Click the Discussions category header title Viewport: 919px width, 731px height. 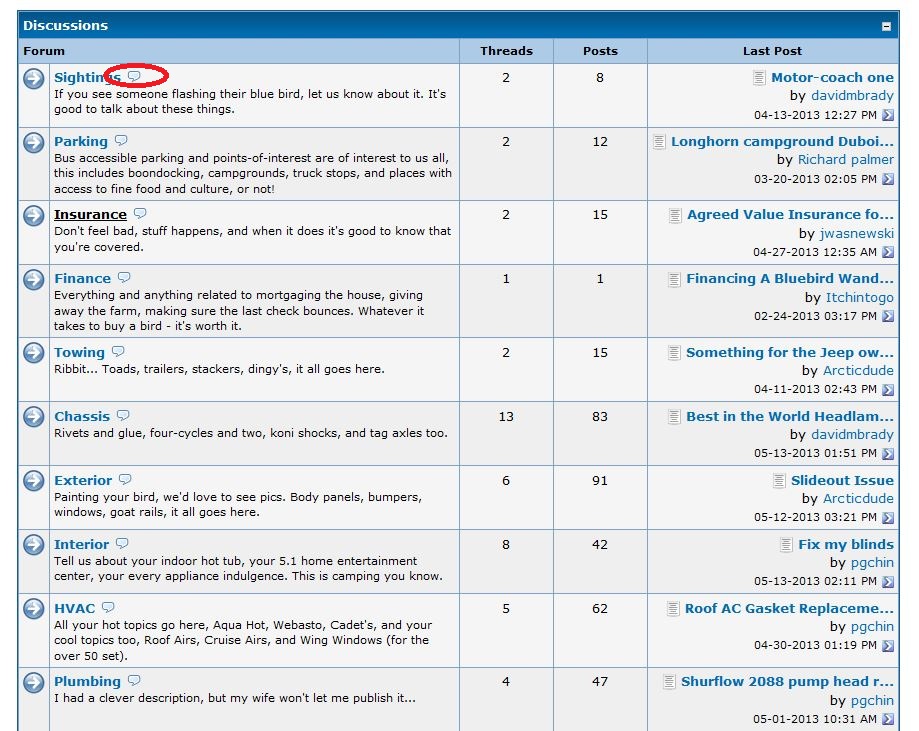[66, 25]
